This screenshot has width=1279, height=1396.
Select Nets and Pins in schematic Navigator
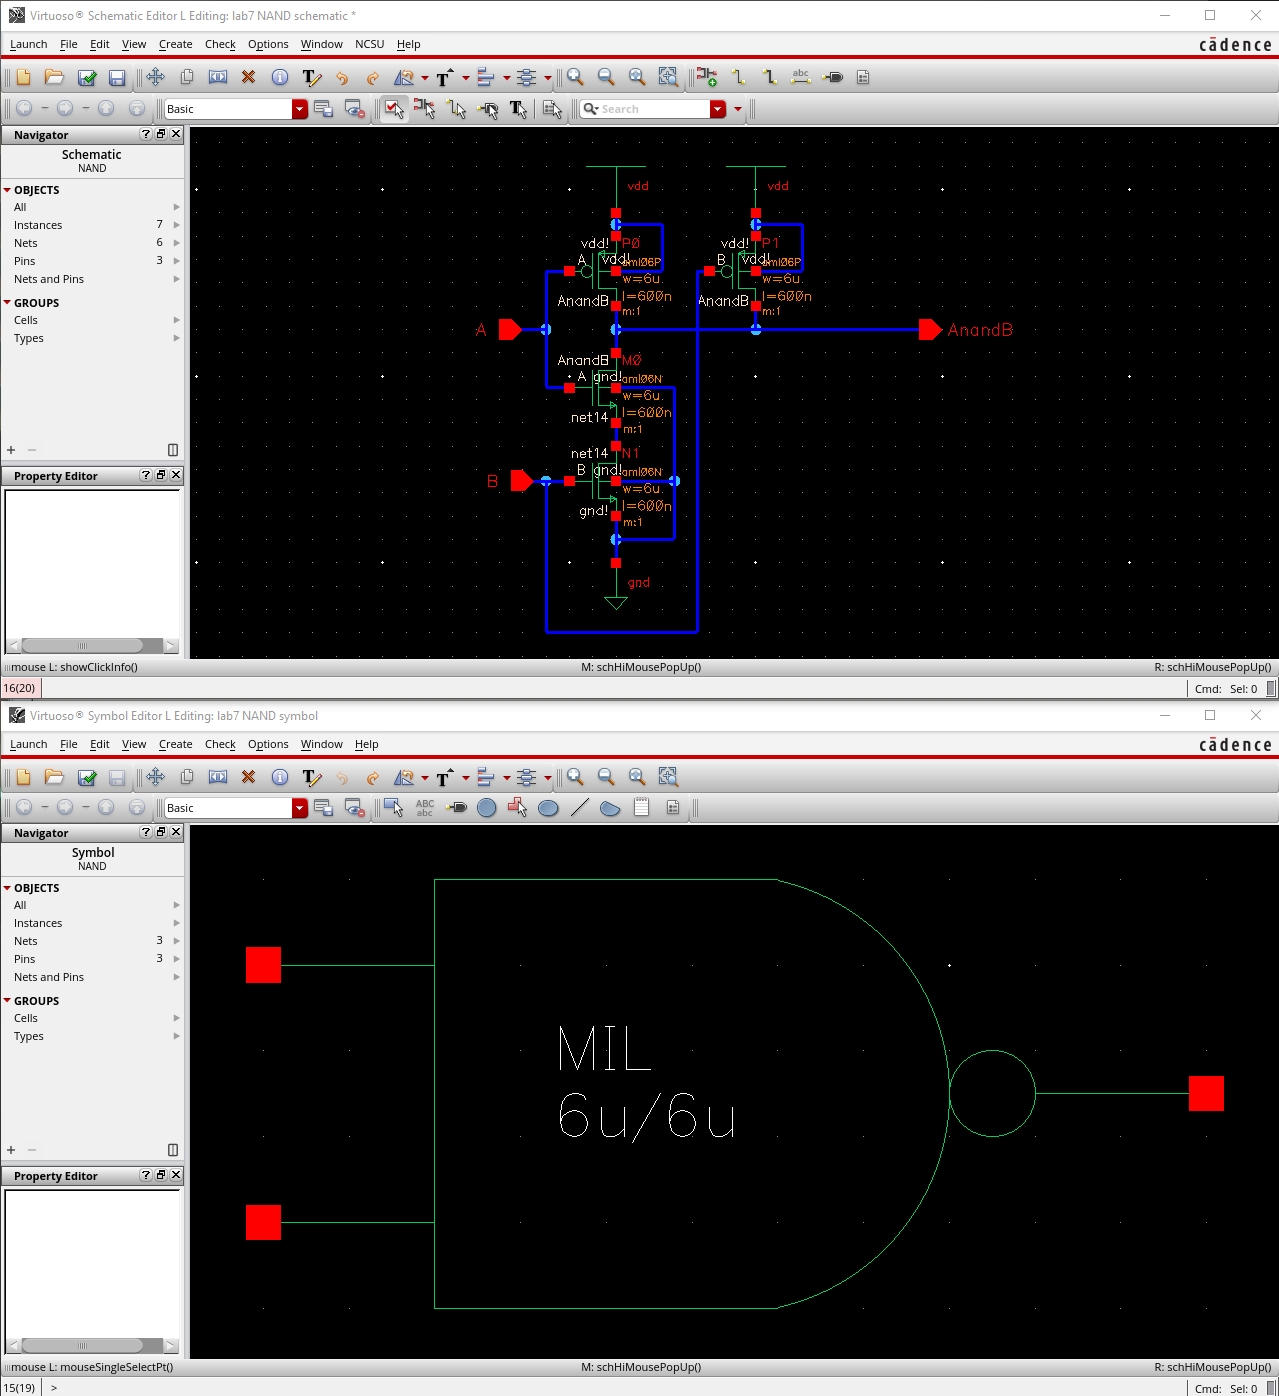pos(49,279)
